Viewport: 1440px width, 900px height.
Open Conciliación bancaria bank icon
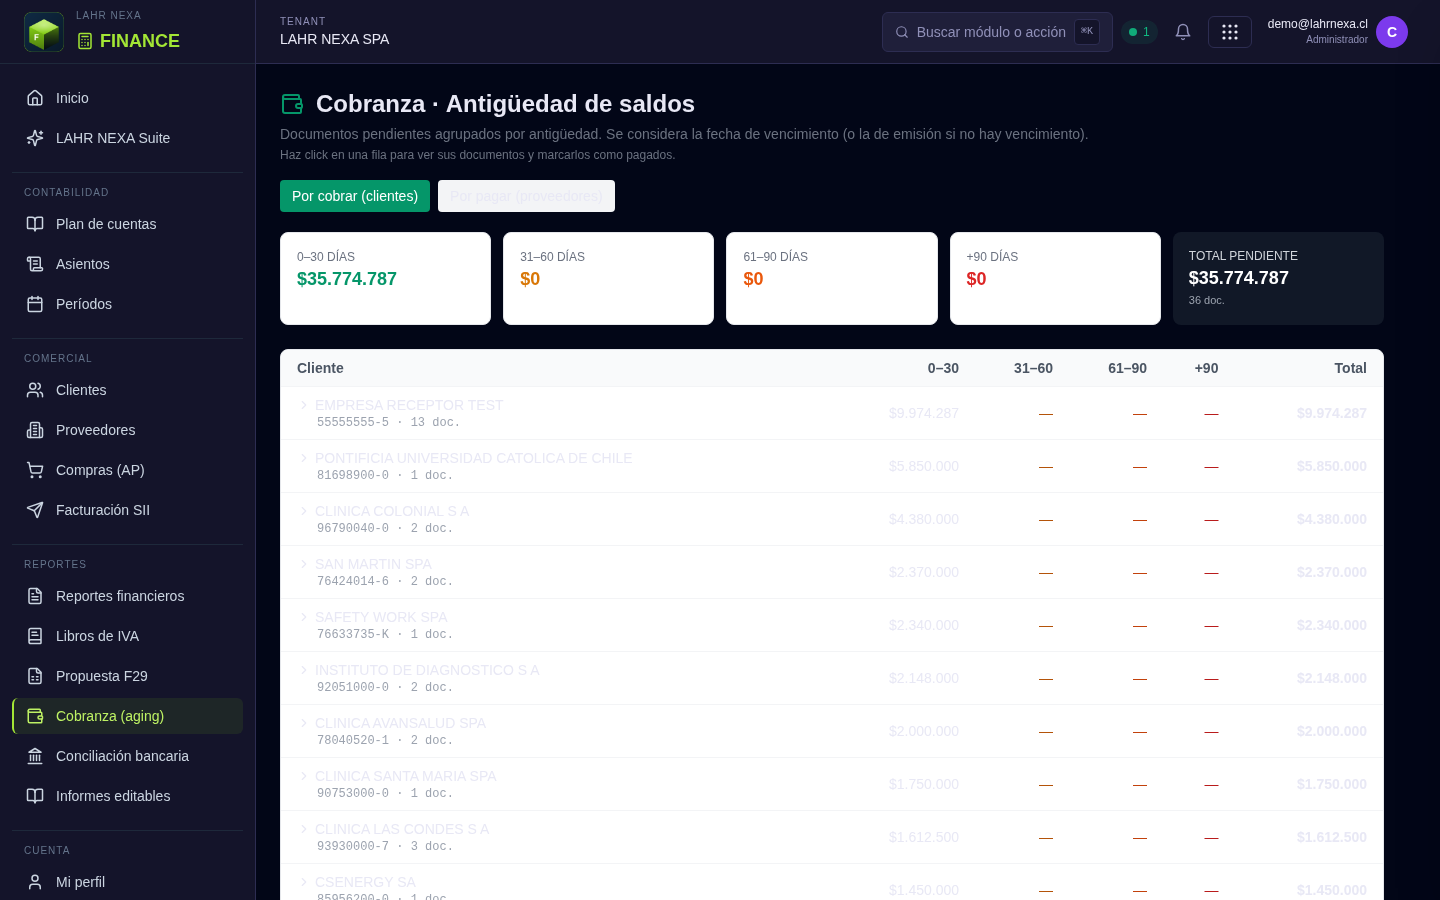pos(35,756)
